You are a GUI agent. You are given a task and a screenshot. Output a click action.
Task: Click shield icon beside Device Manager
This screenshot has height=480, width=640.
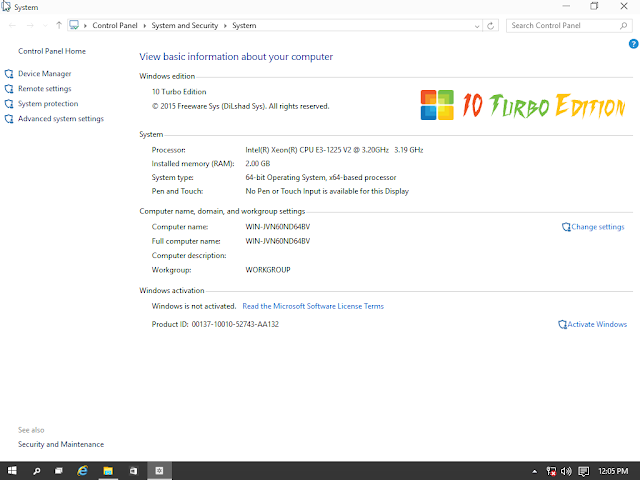click(9, 74)
